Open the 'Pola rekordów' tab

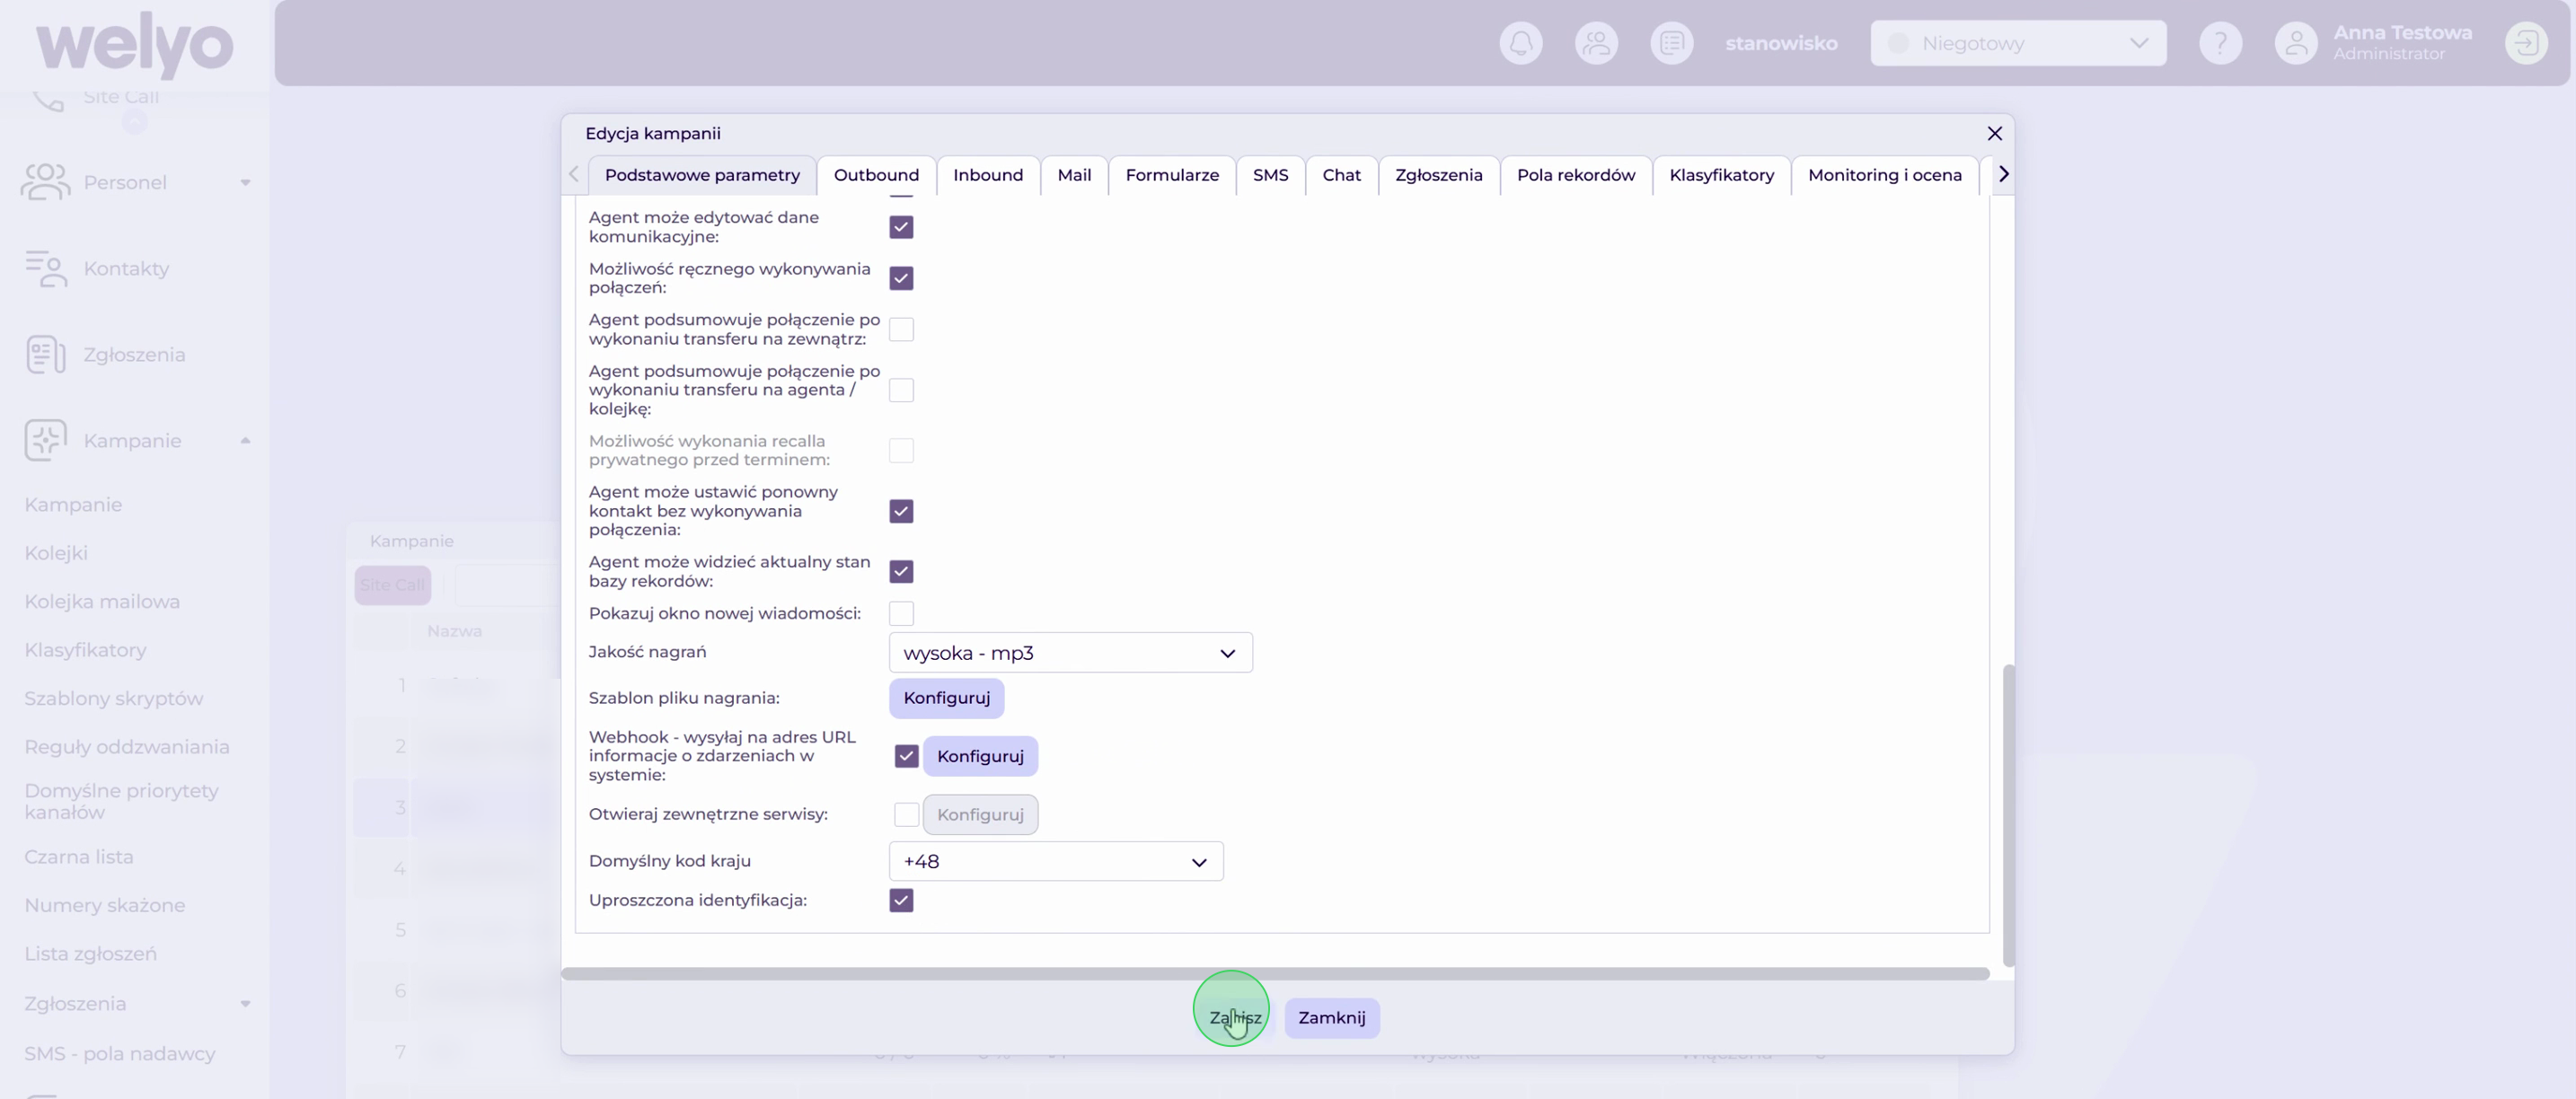tap(1575, 175)
